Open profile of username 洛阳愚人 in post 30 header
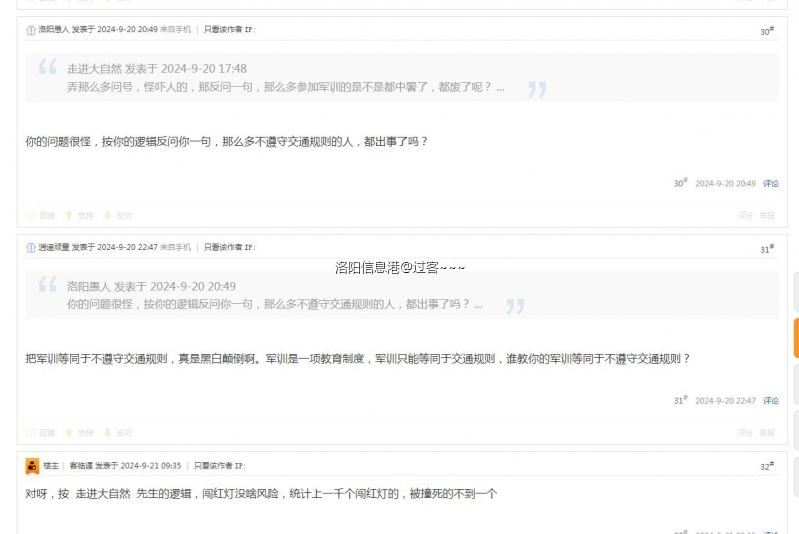This screenshot has width=799, height=534. point(54,30)
